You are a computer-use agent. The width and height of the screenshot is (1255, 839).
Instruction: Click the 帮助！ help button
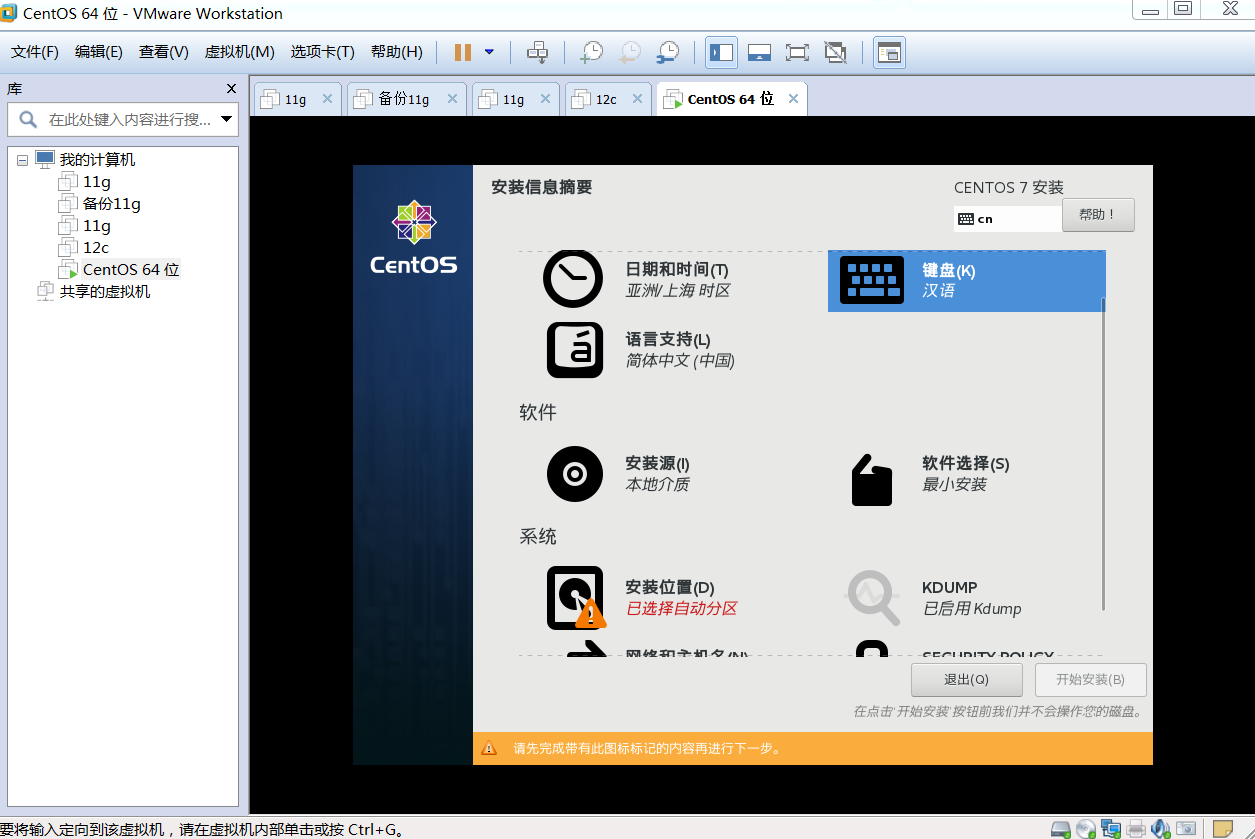click(1098, 215)
